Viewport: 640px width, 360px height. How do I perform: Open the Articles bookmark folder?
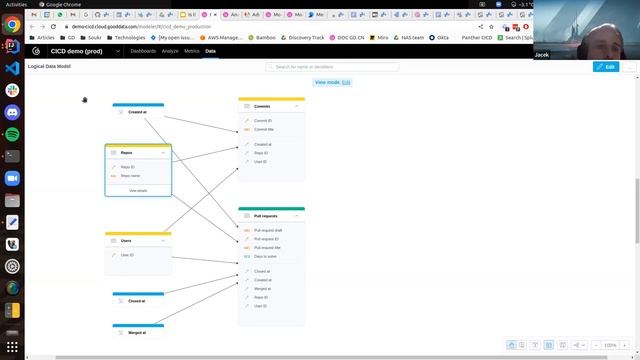(x=42, y=38)
